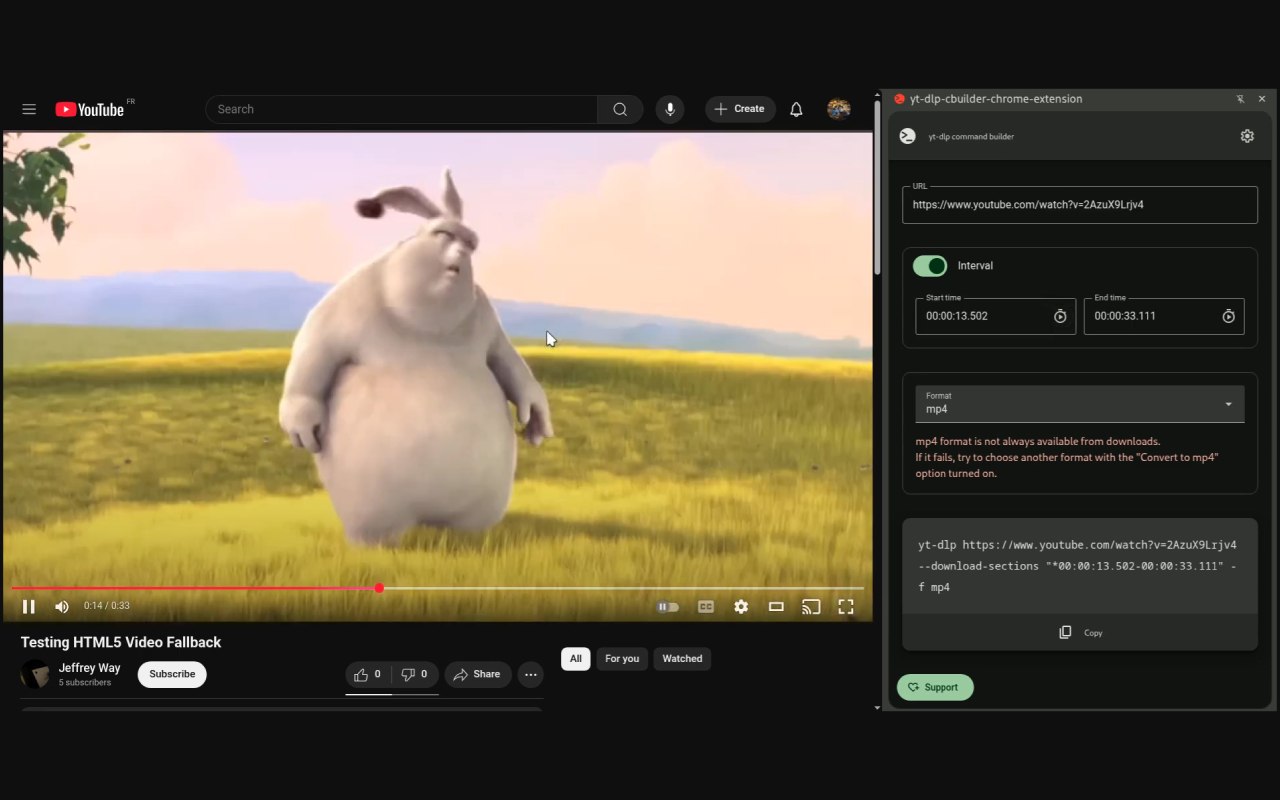Open the player settings gear
Image resolution: width=1280 pixels, height=800 pixels.
(741, 606)
